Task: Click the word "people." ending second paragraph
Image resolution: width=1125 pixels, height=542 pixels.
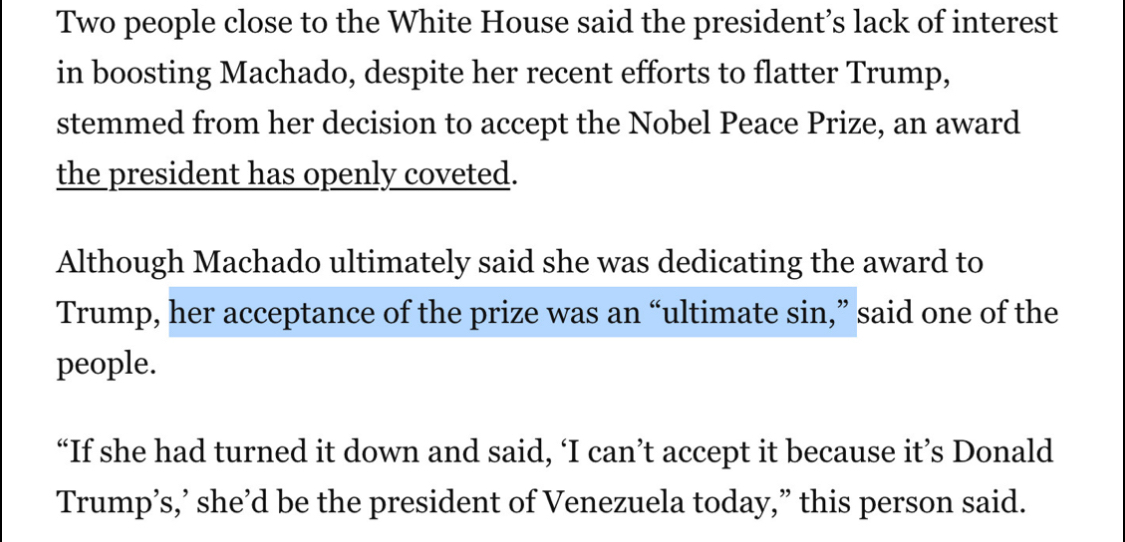Action: click(106, 363)
